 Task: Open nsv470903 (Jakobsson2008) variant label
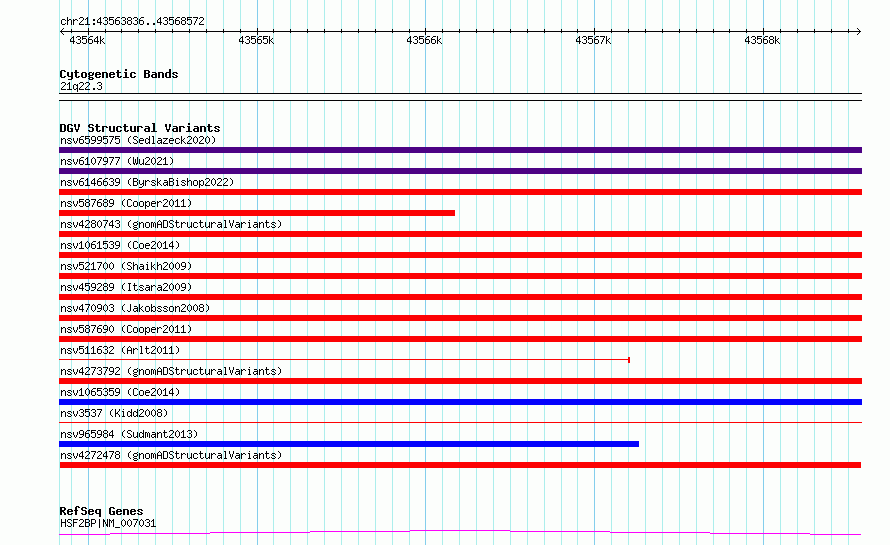135,308
